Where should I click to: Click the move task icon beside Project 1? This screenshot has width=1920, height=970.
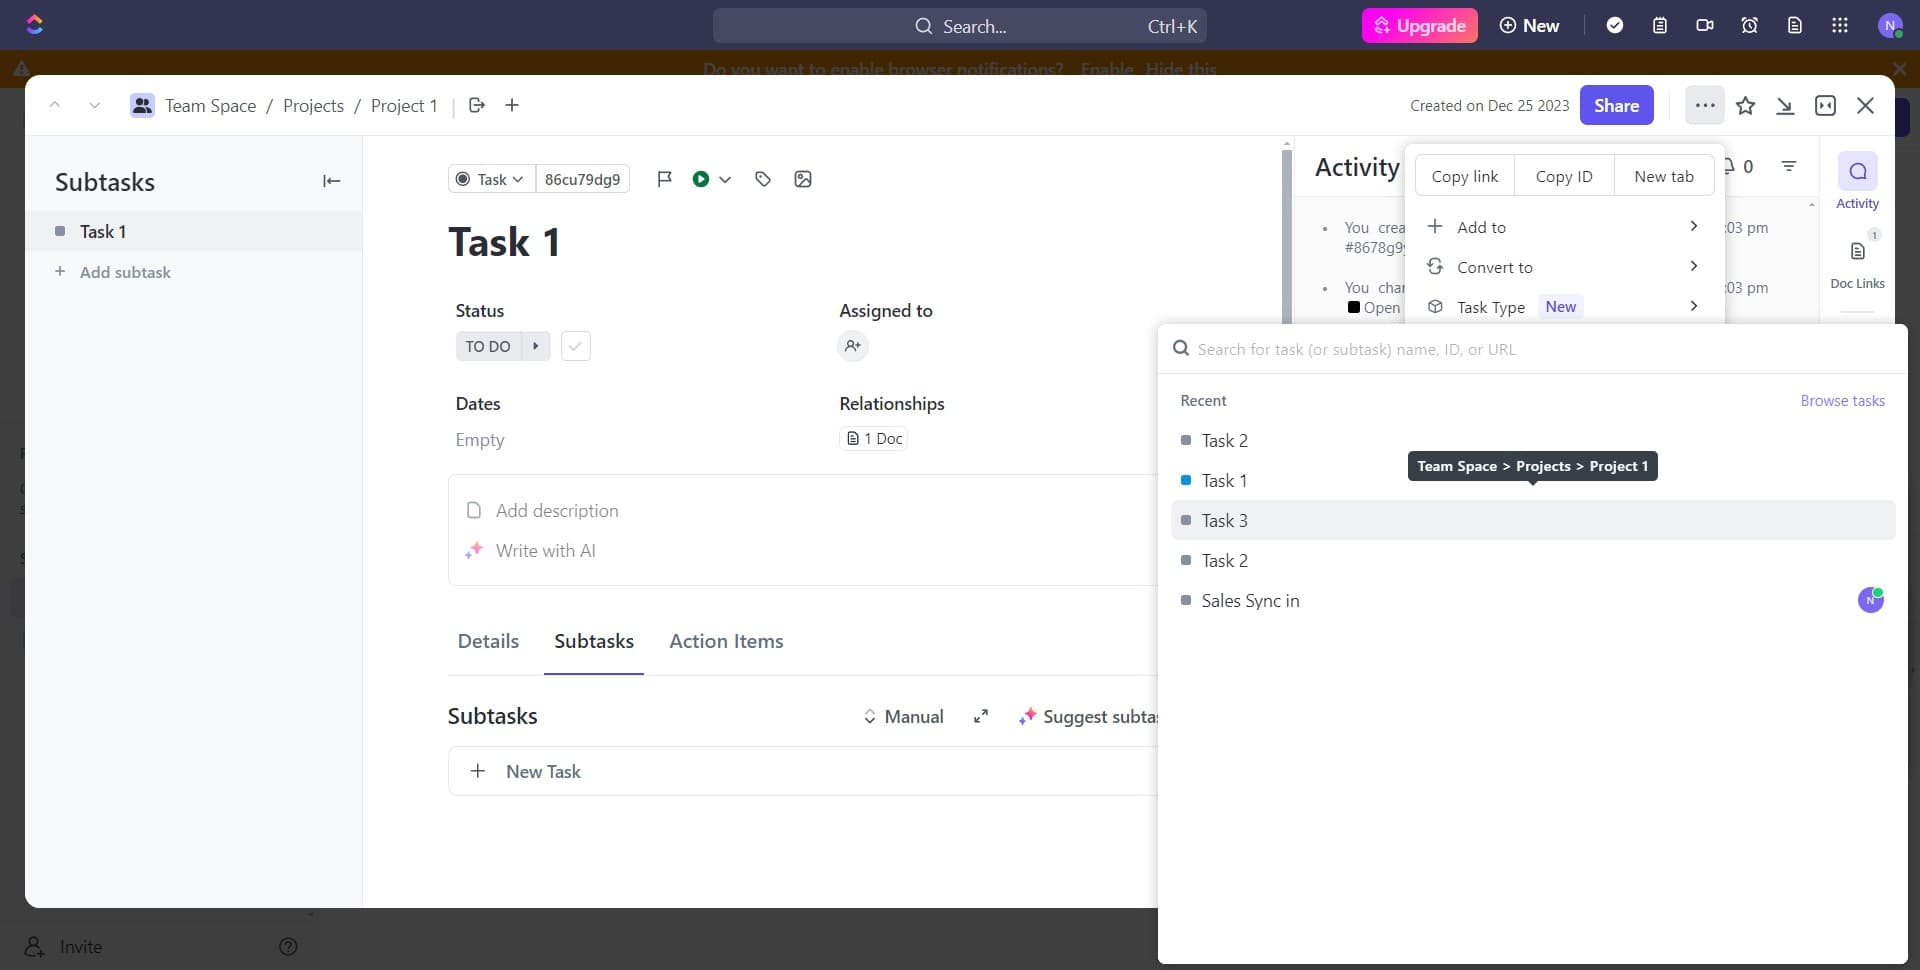[477, 105]
